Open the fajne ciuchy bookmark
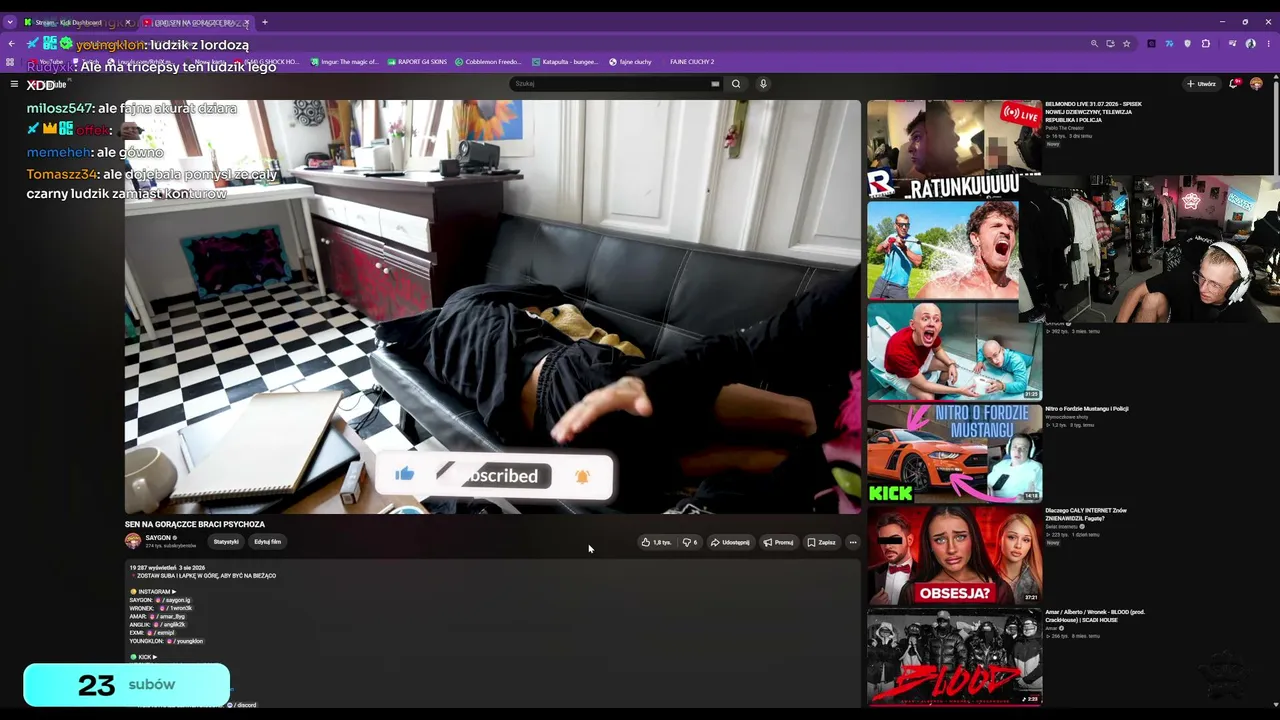 [x=630, y=62]
